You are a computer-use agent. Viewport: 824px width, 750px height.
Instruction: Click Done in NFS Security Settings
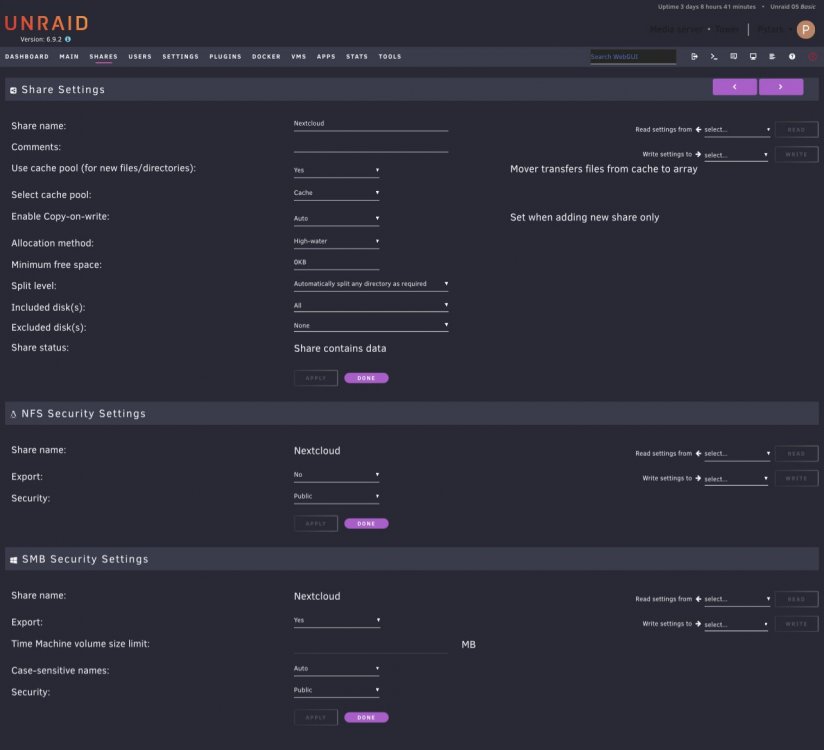[366, 523]
